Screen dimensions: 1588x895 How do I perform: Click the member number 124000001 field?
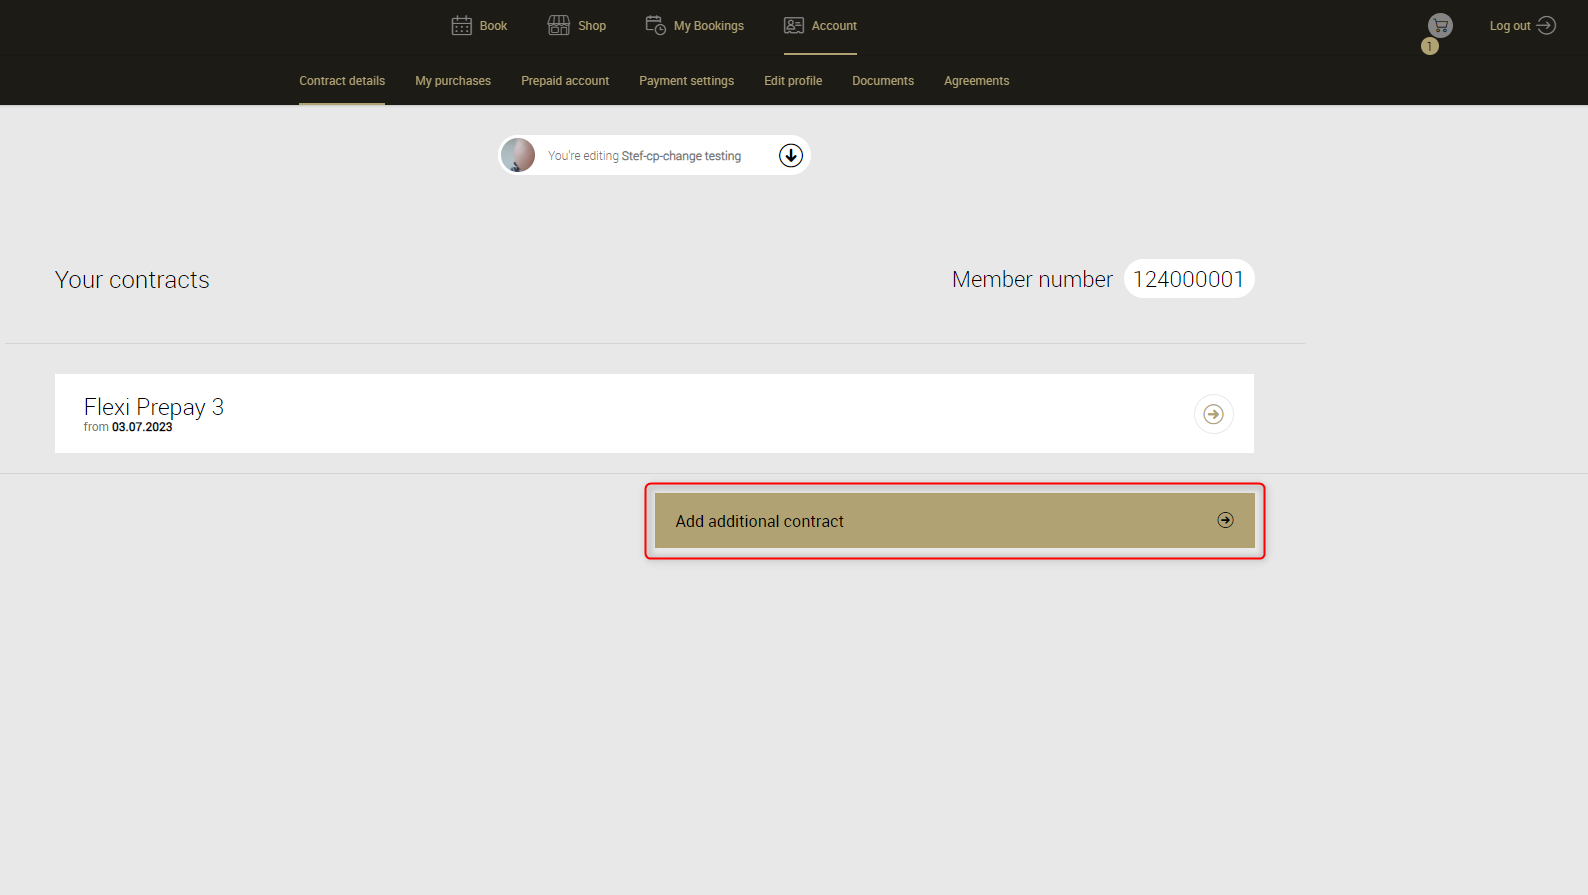pyautogui.click(x=1188, y=279)
